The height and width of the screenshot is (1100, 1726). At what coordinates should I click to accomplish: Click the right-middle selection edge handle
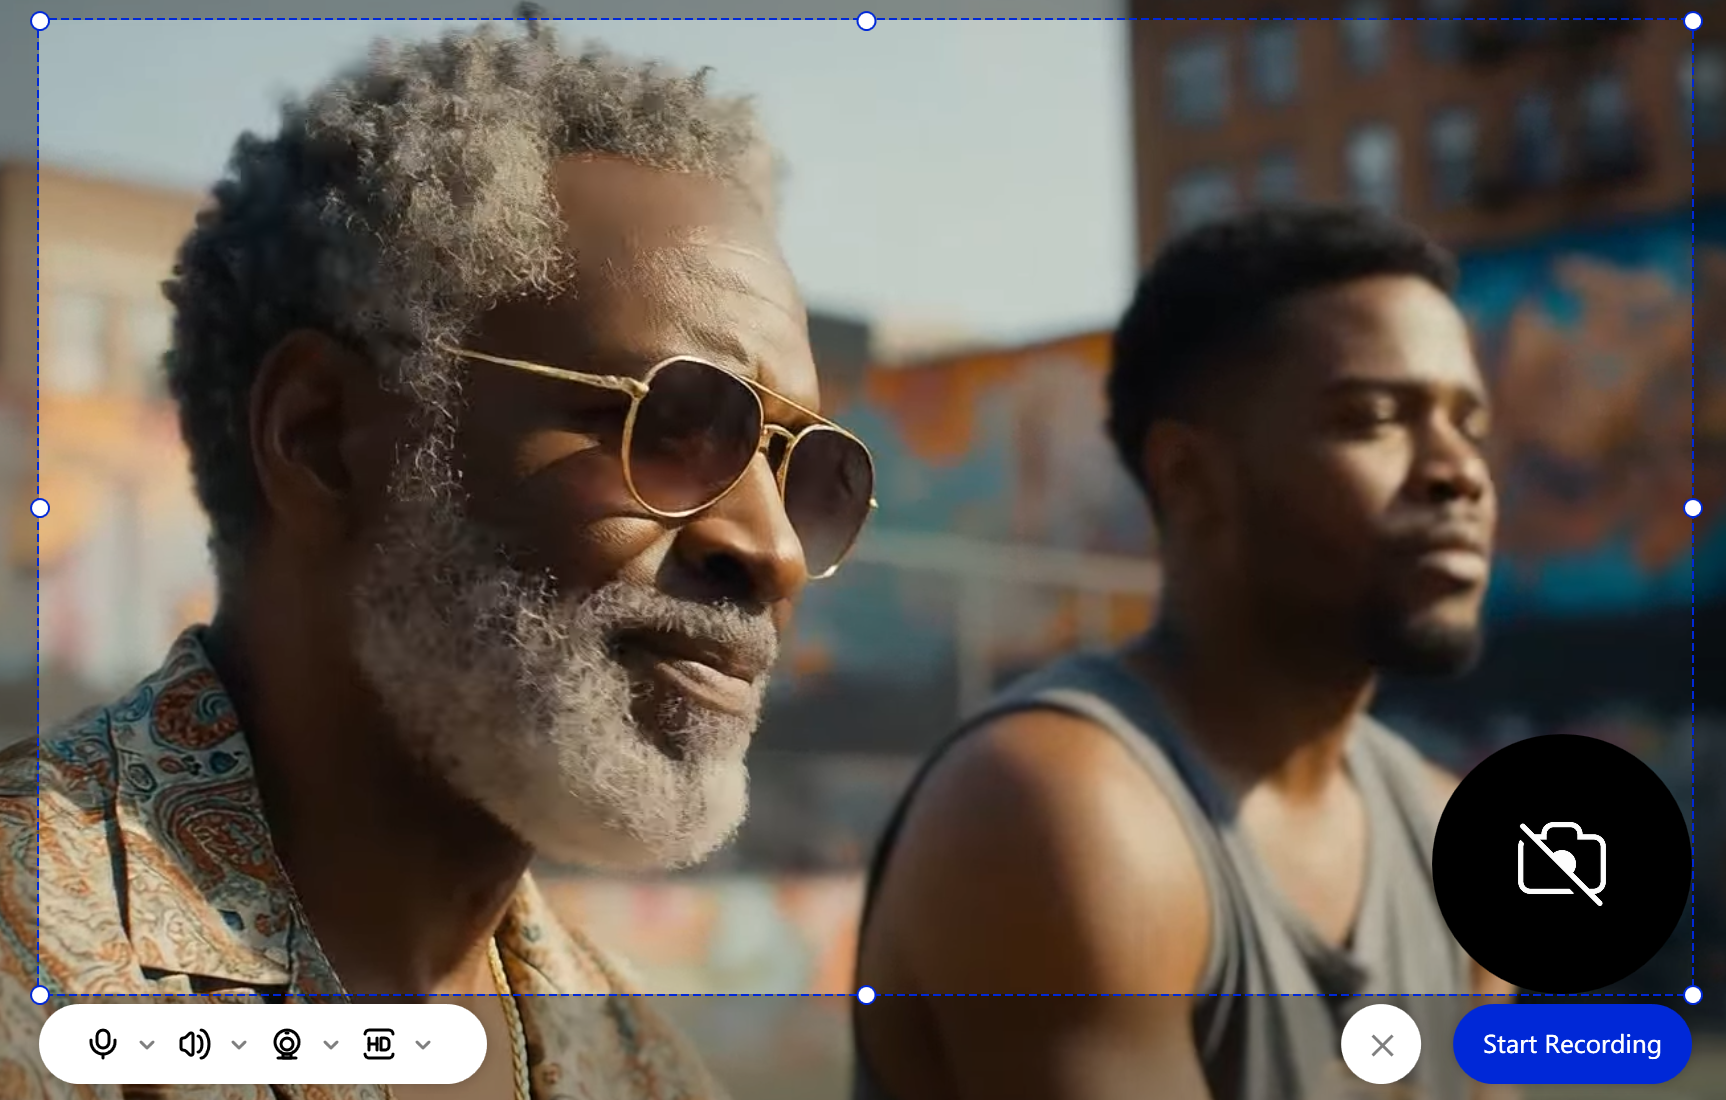[x=1693, y=508]
